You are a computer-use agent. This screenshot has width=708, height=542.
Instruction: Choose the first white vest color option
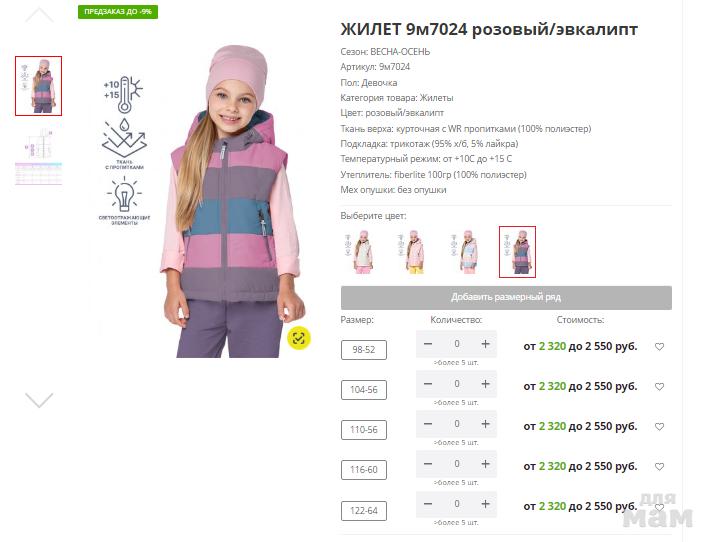(360, 252)
